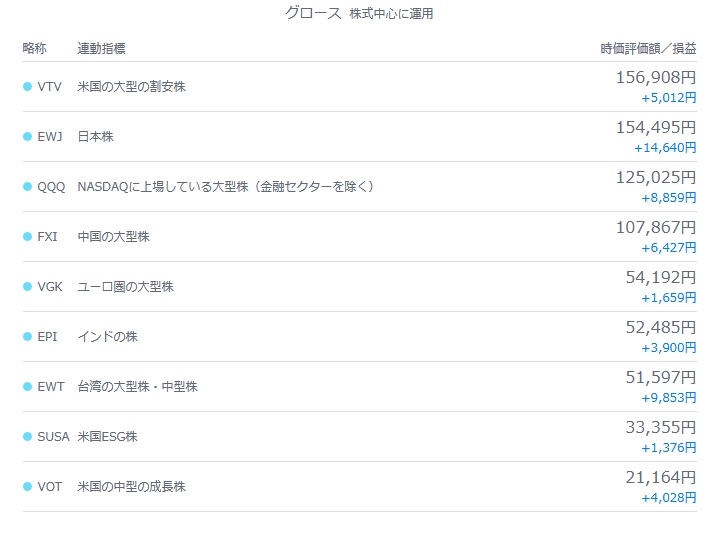The width and height of the screenshot is (724, 536).
Task: Click the blue dot beside QQQ
Action: (28, 187)
